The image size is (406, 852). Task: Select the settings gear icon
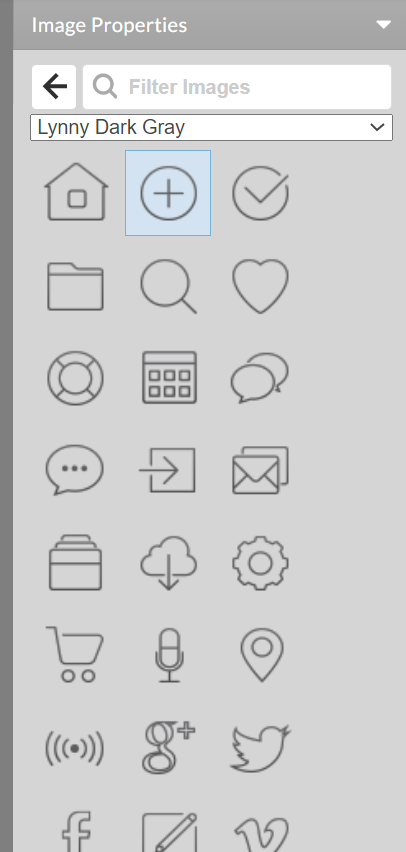[x=260, y=563]
